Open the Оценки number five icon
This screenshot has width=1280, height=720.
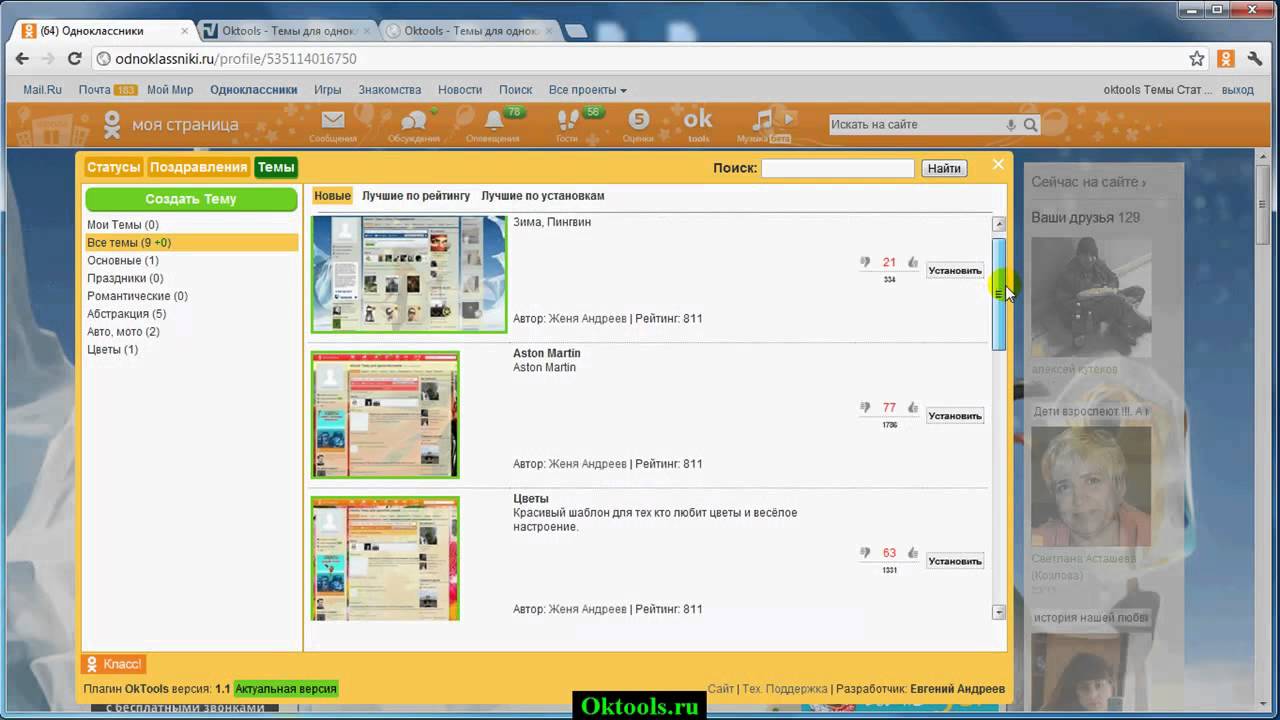coord(638,121)
